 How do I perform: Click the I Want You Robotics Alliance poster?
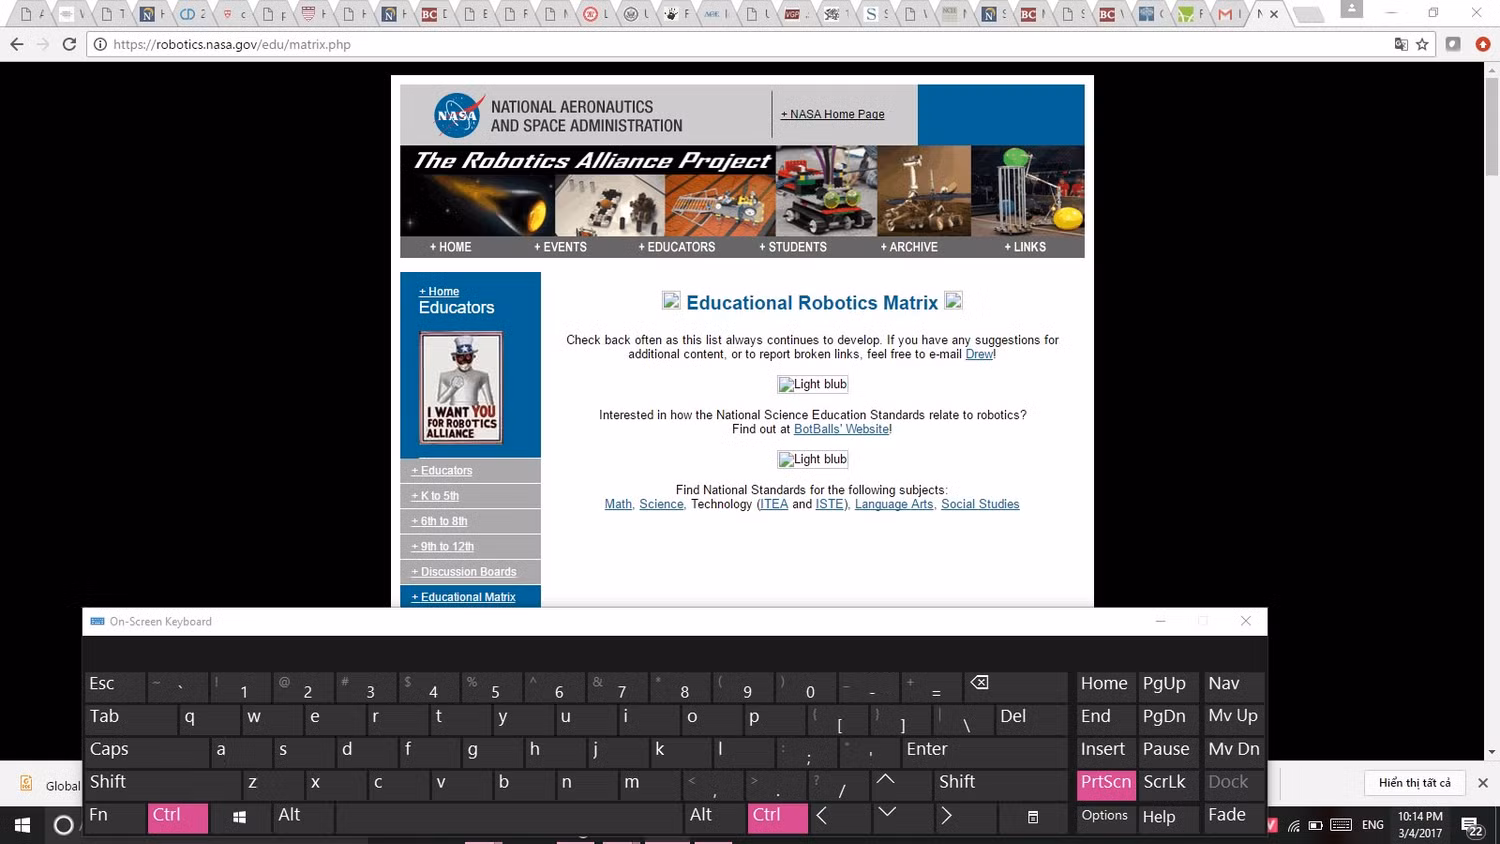[x=461, y=388]
